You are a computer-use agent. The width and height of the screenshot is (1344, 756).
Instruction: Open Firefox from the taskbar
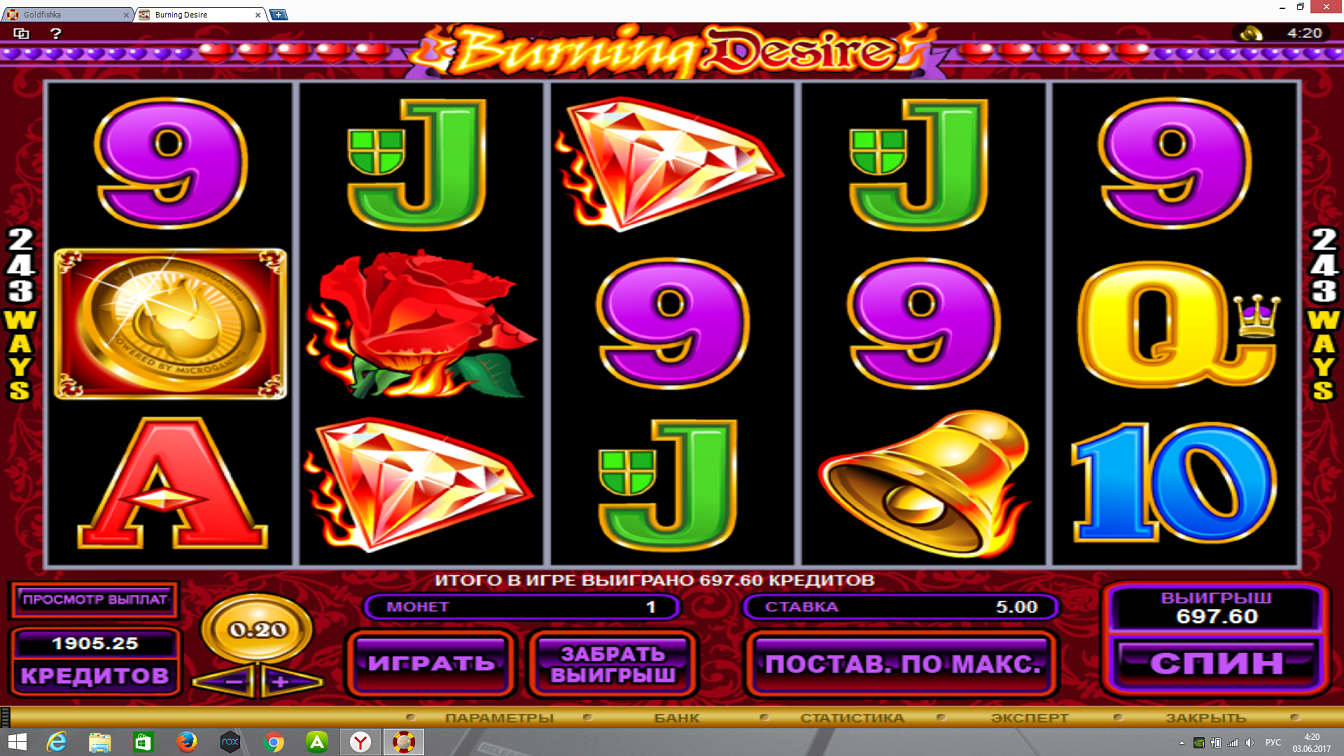(187, 742)
